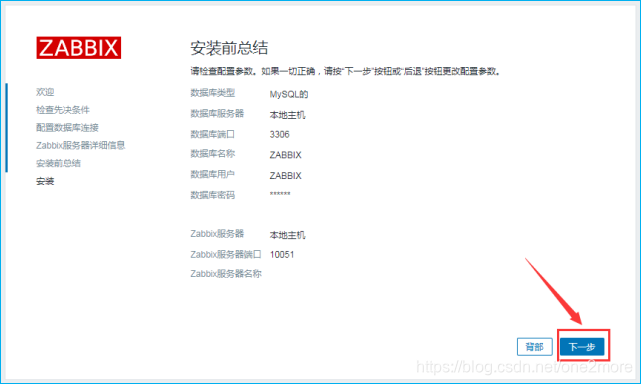Select the 安装前总结 step in sidebar
The image size is (642, 385).
pos(58,163)
